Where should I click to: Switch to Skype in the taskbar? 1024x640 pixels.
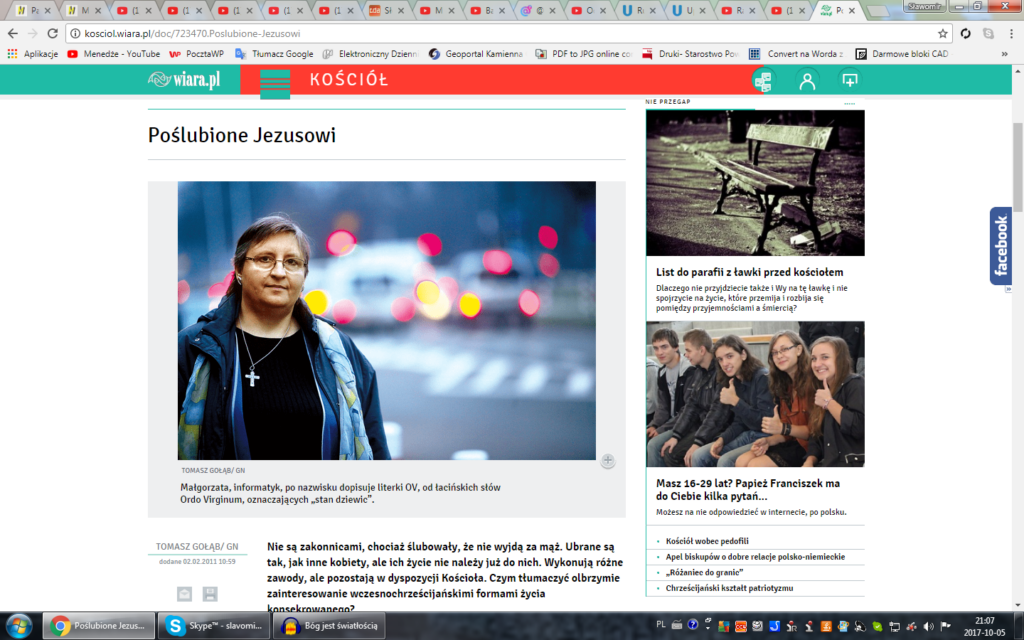pyautogui.click(x=213, y=626)
